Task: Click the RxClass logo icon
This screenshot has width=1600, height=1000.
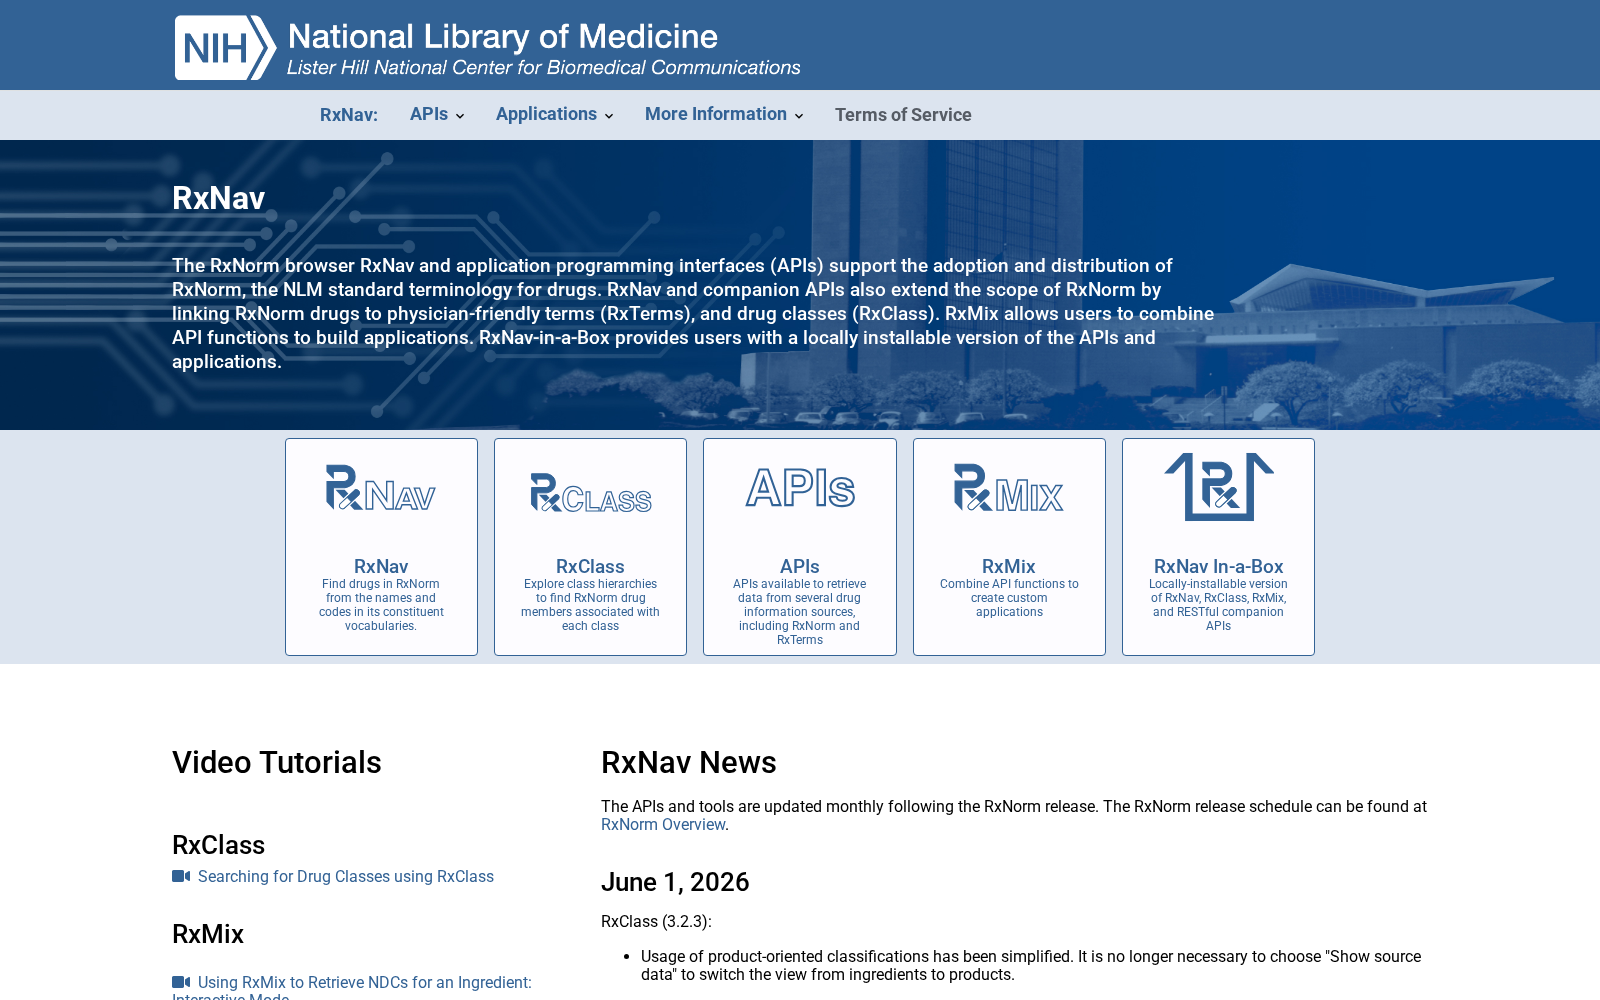Action: tap(590, 492)
